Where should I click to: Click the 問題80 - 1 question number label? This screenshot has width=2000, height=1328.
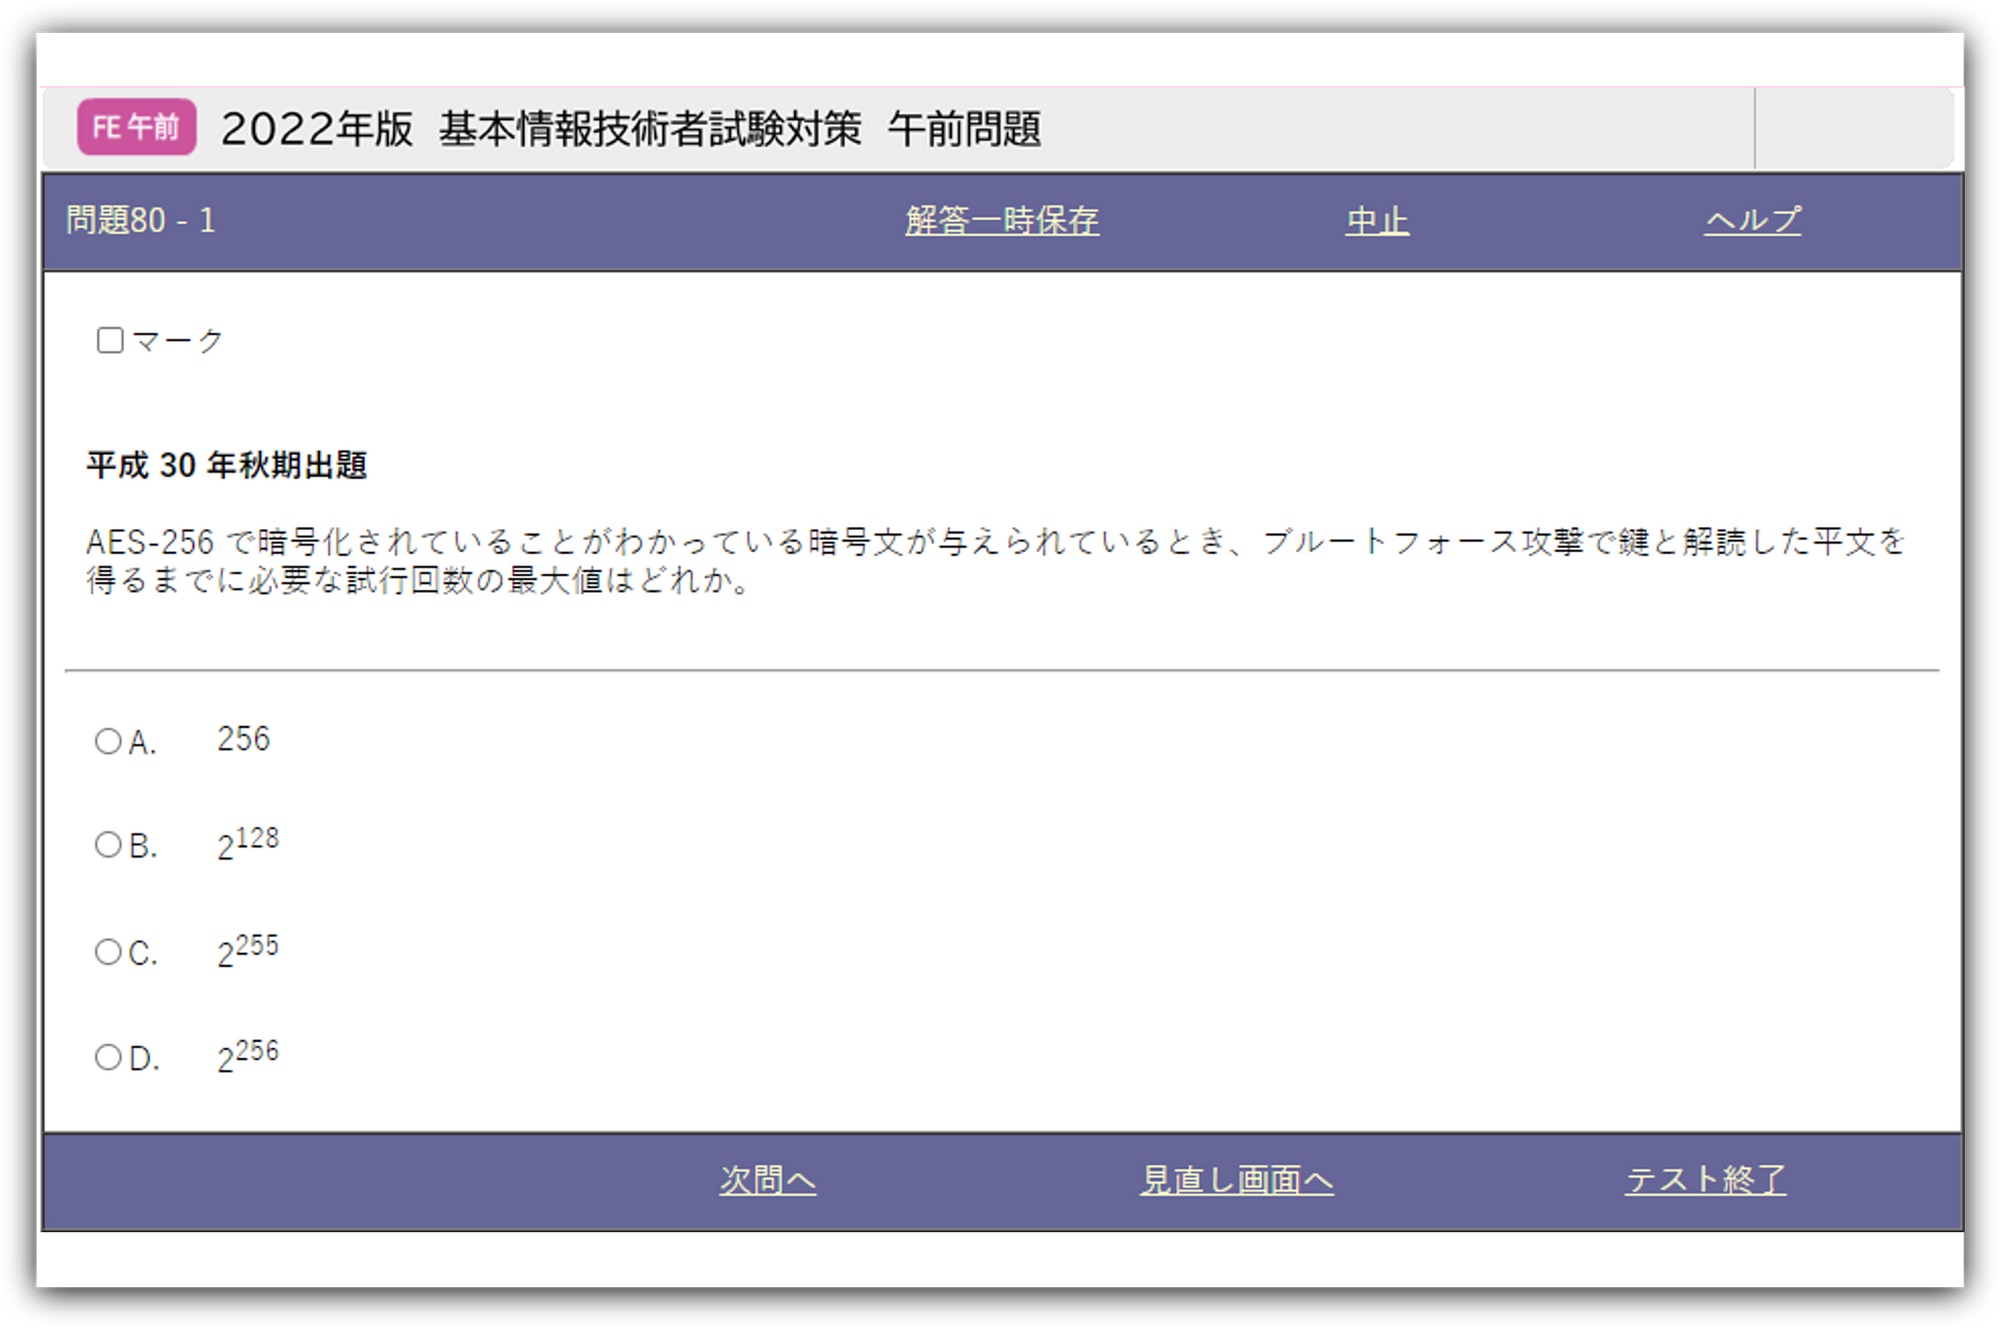point(141,220)
